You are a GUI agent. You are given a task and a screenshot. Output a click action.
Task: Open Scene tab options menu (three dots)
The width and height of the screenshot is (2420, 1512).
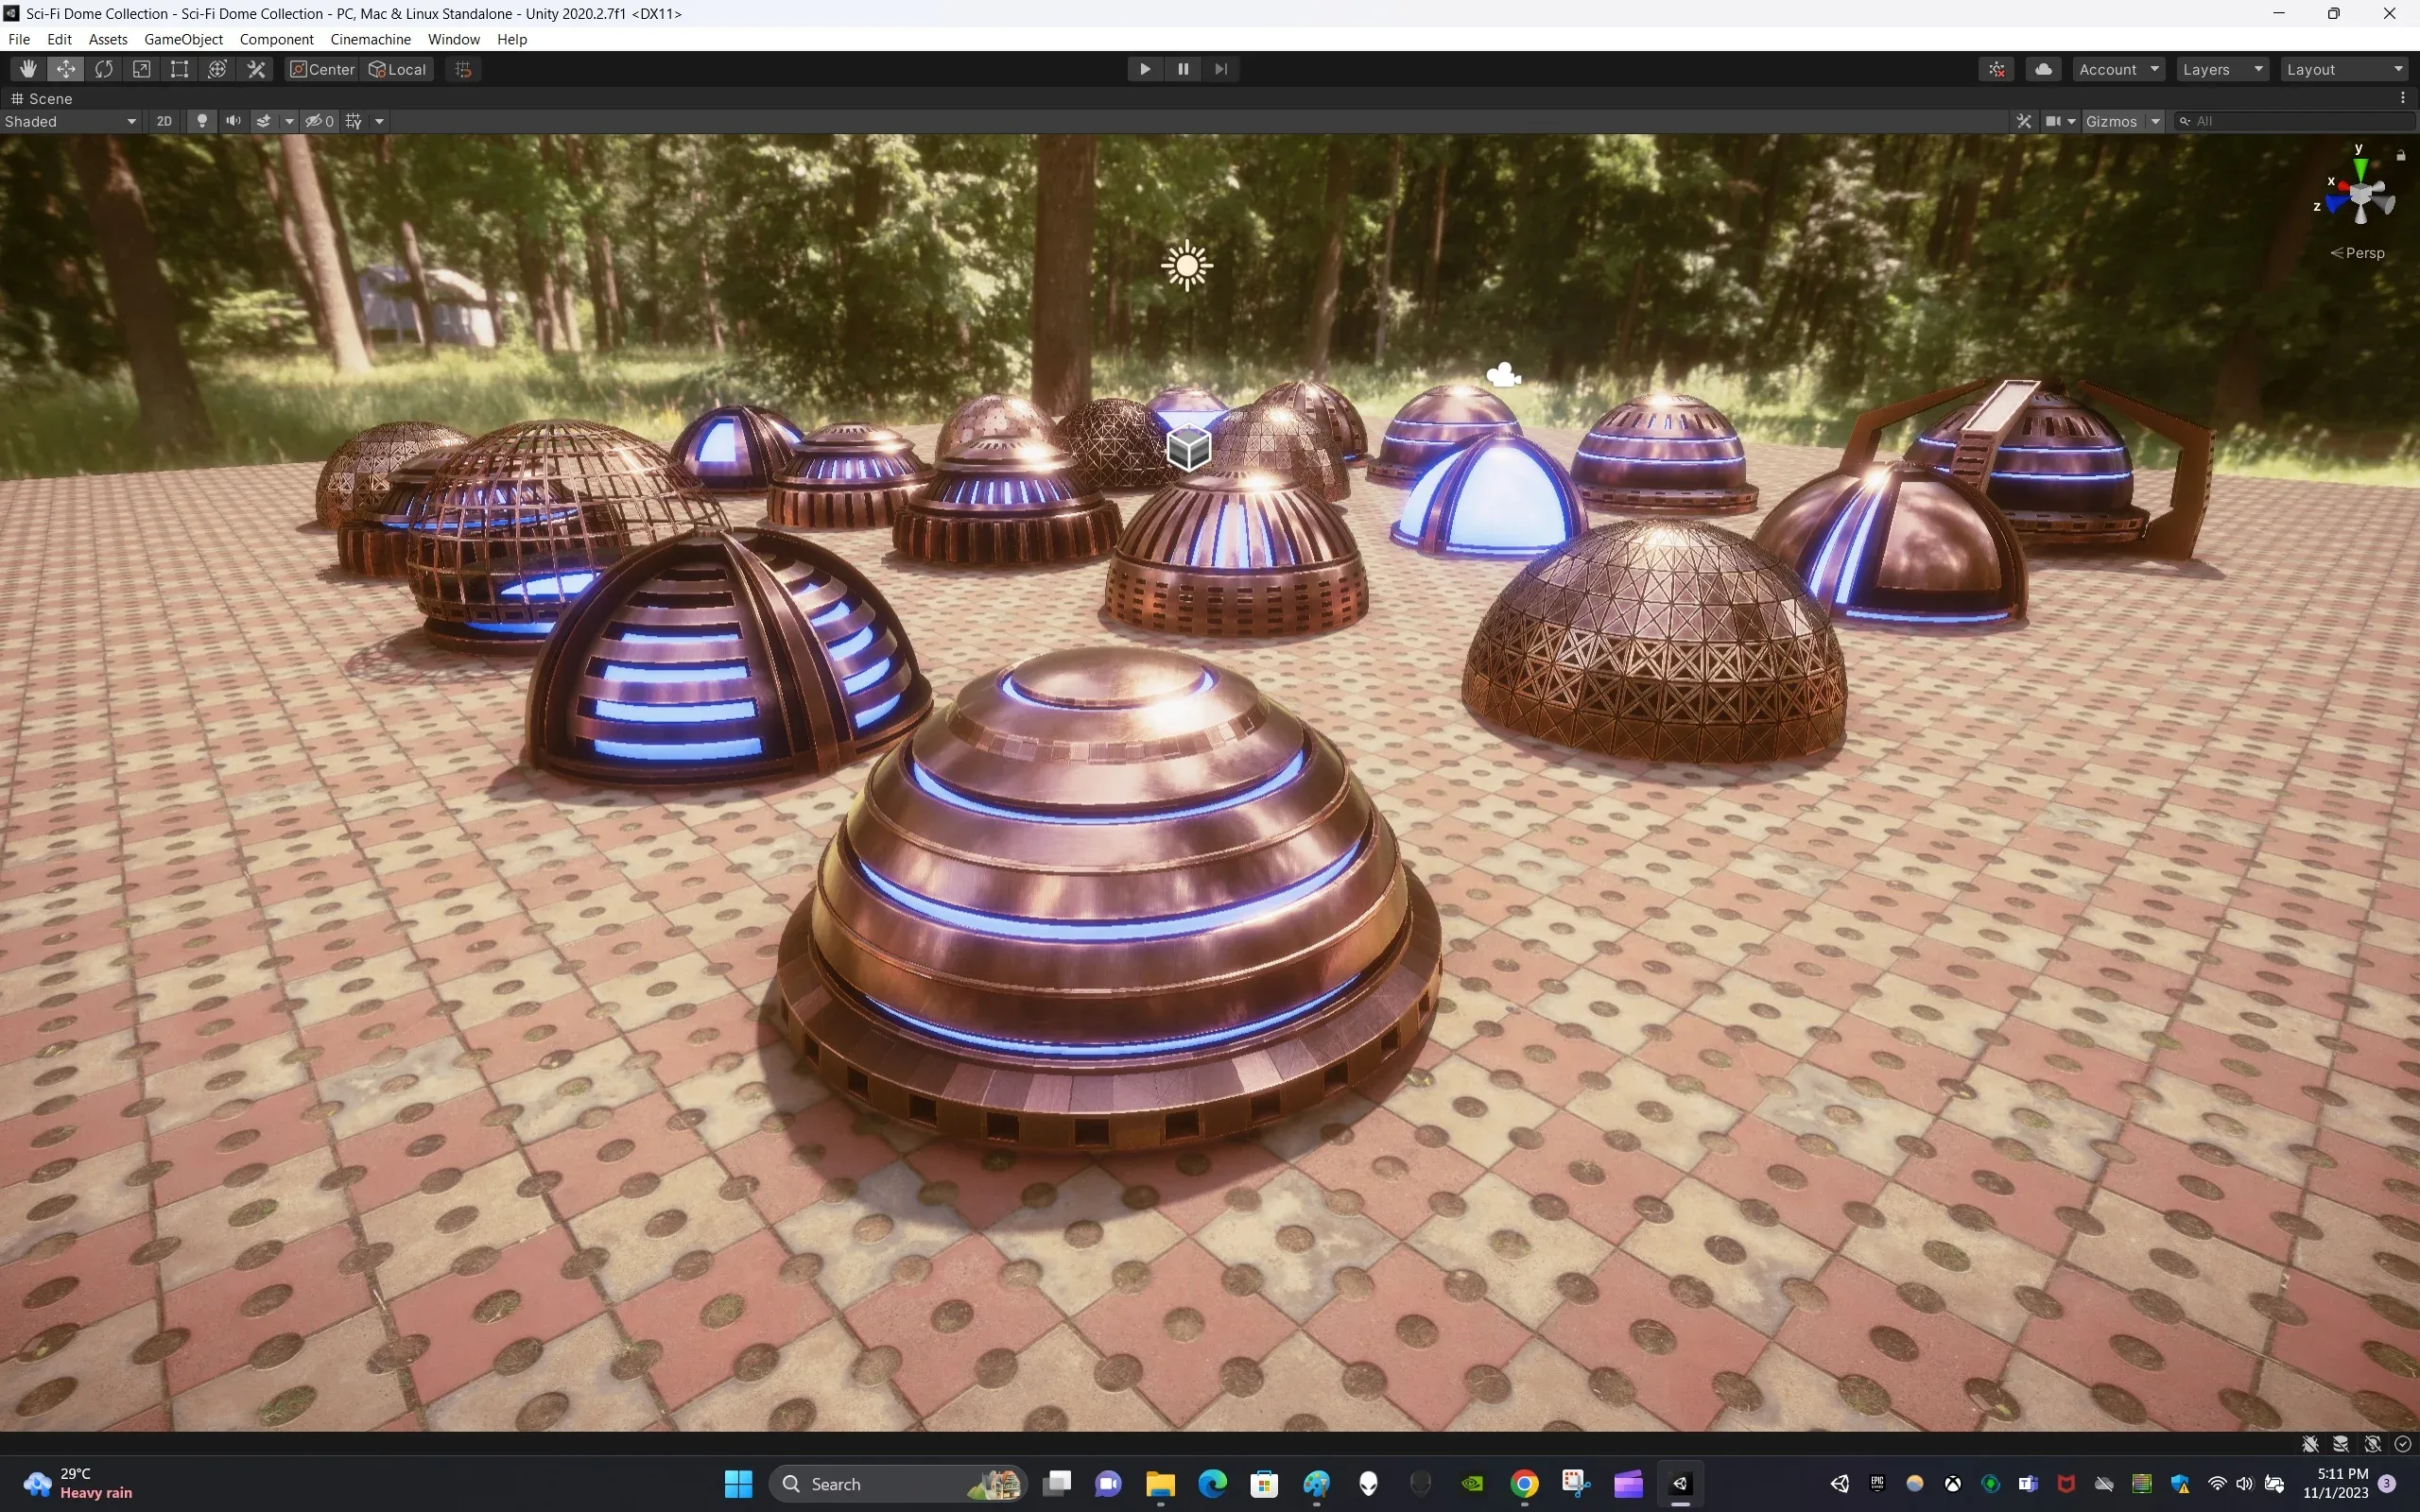pos(2403,98)
